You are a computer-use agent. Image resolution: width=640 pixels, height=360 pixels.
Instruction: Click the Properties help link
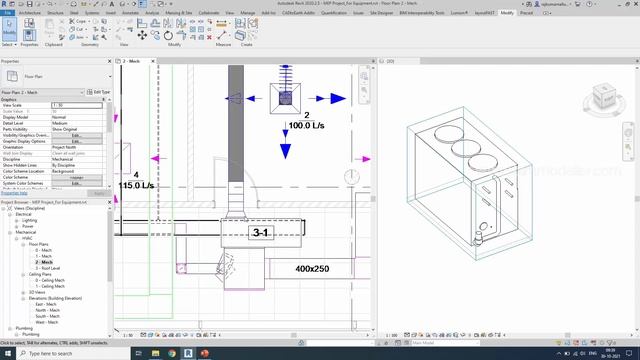click(14, 193)
